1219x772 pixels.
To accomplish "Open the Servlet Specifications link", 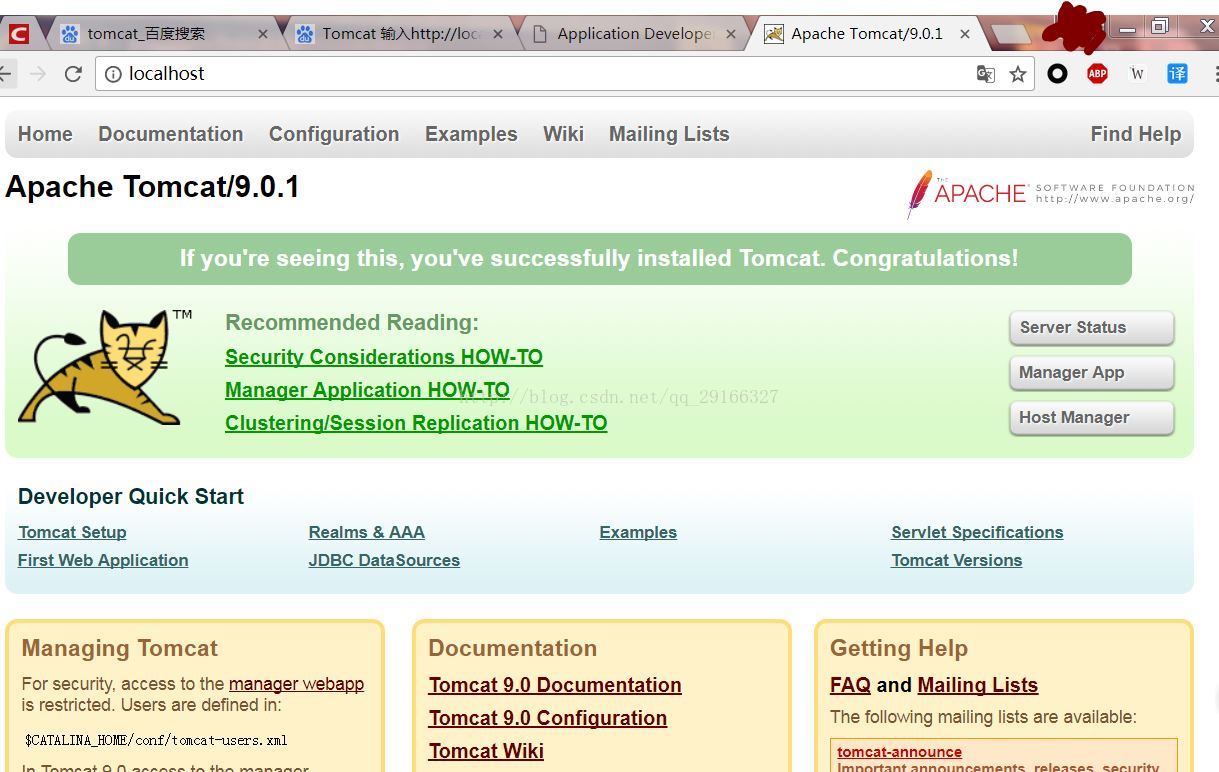I will 977,532.
